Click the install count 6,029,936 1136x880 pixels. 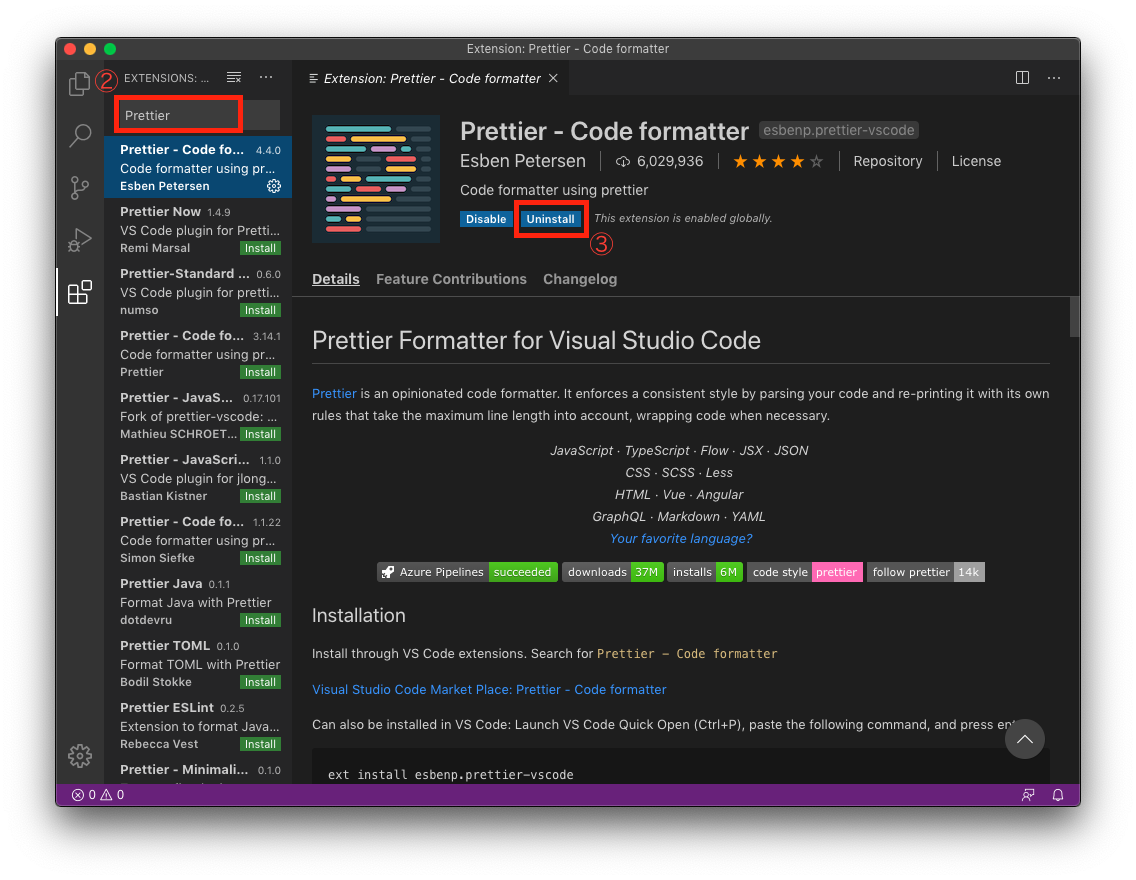coord(660,162)
